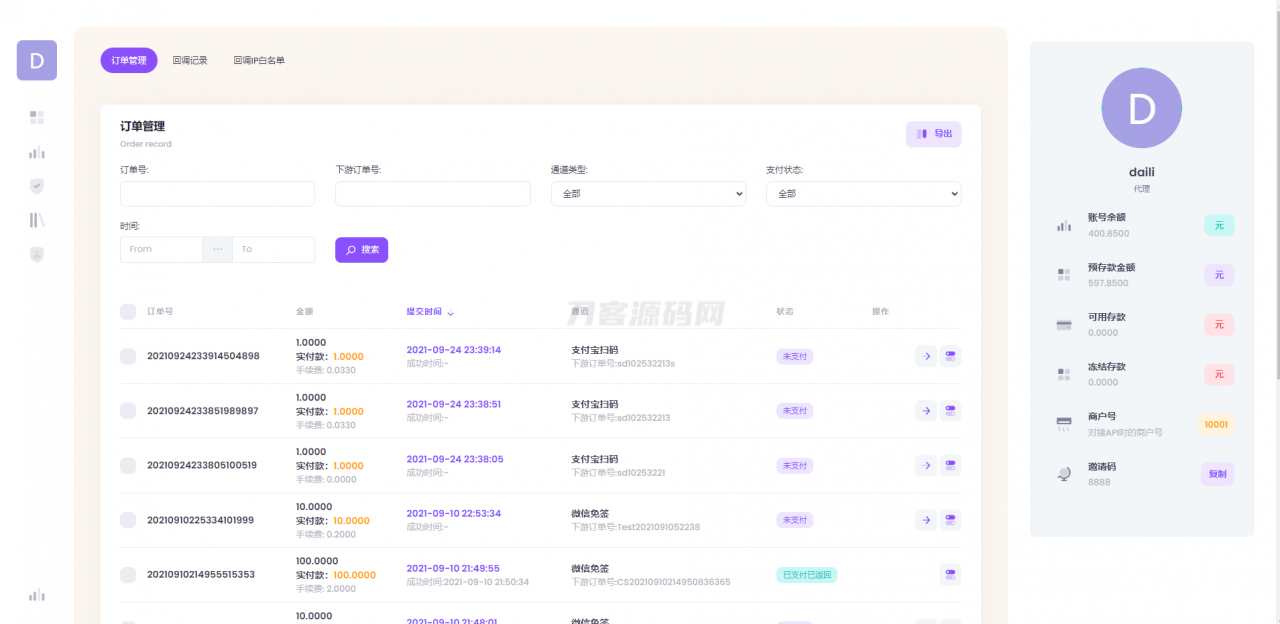
Task: Copy the invitation code with the 复制 button
Action: tap(1217, 474)
